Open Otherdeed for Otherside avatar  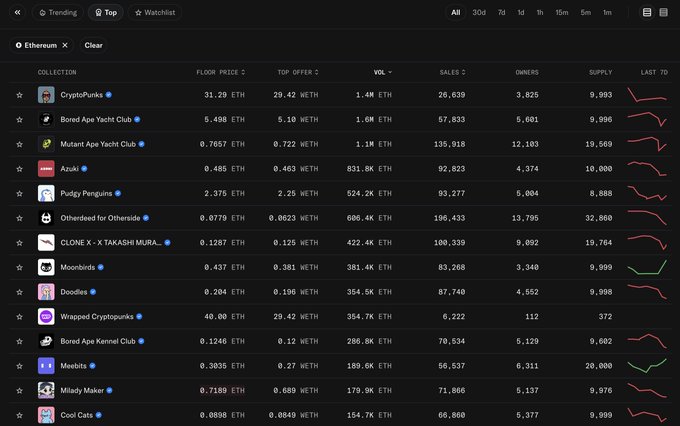pyautogui.click(x=46, y=218)
